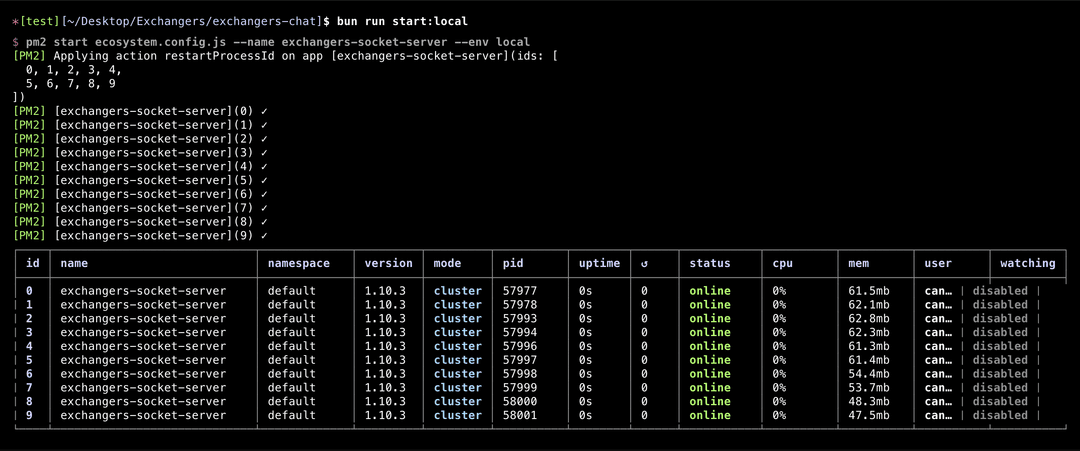Click 'exchangers-socket-server' name in pid 57999 row
The width and height of the screenshot is (1080, 451).
pos(143,388)
